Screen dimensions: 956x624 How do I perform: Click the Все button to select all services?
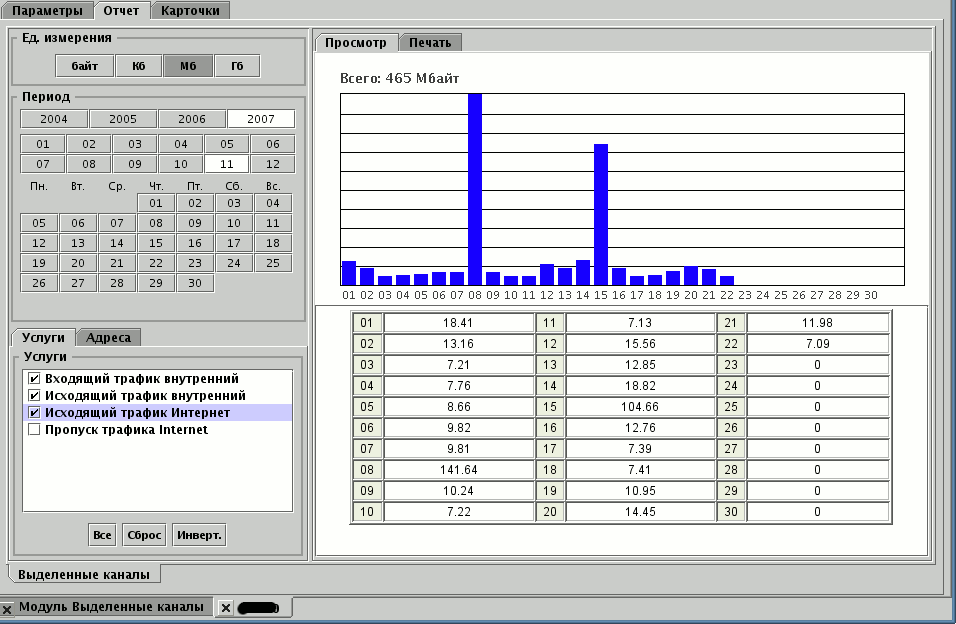pos(102,535)
